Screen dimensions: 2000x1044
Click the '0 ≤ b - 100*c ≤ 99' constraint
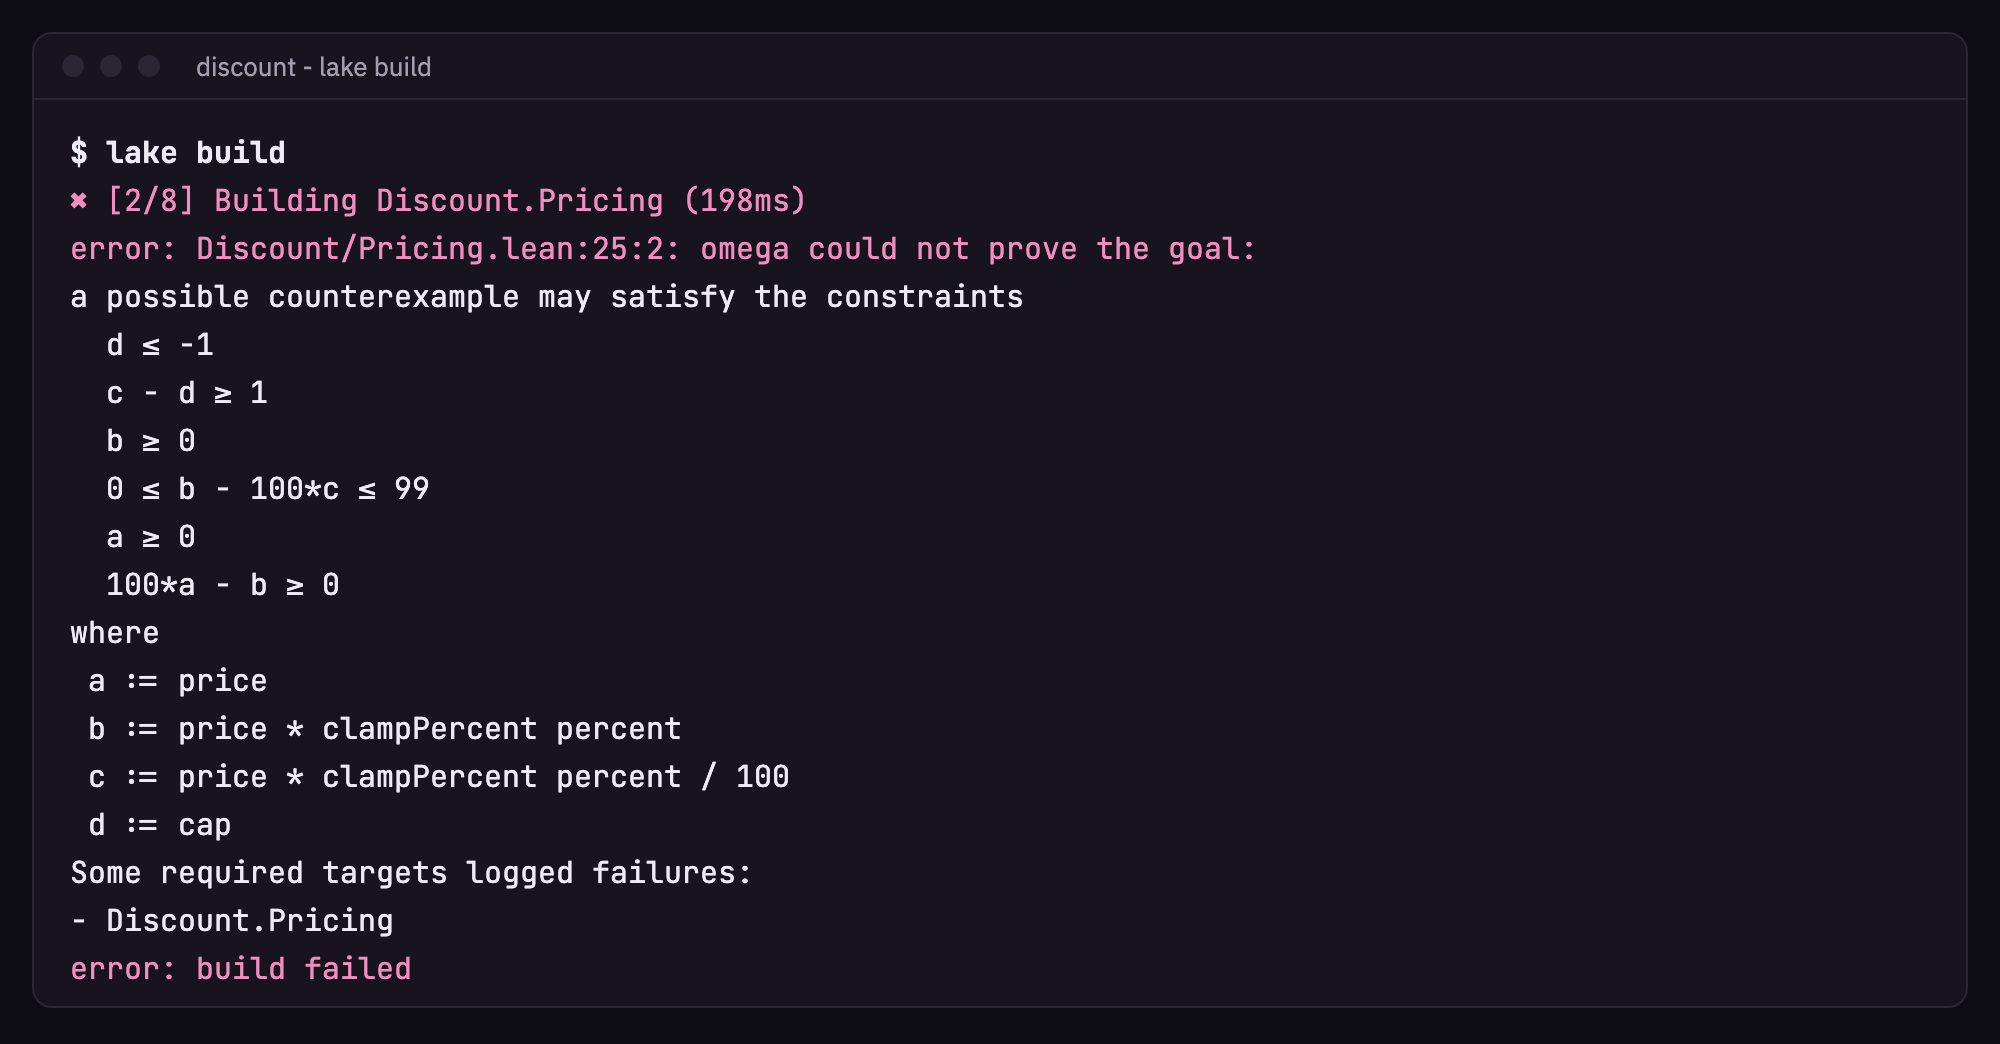268,489
